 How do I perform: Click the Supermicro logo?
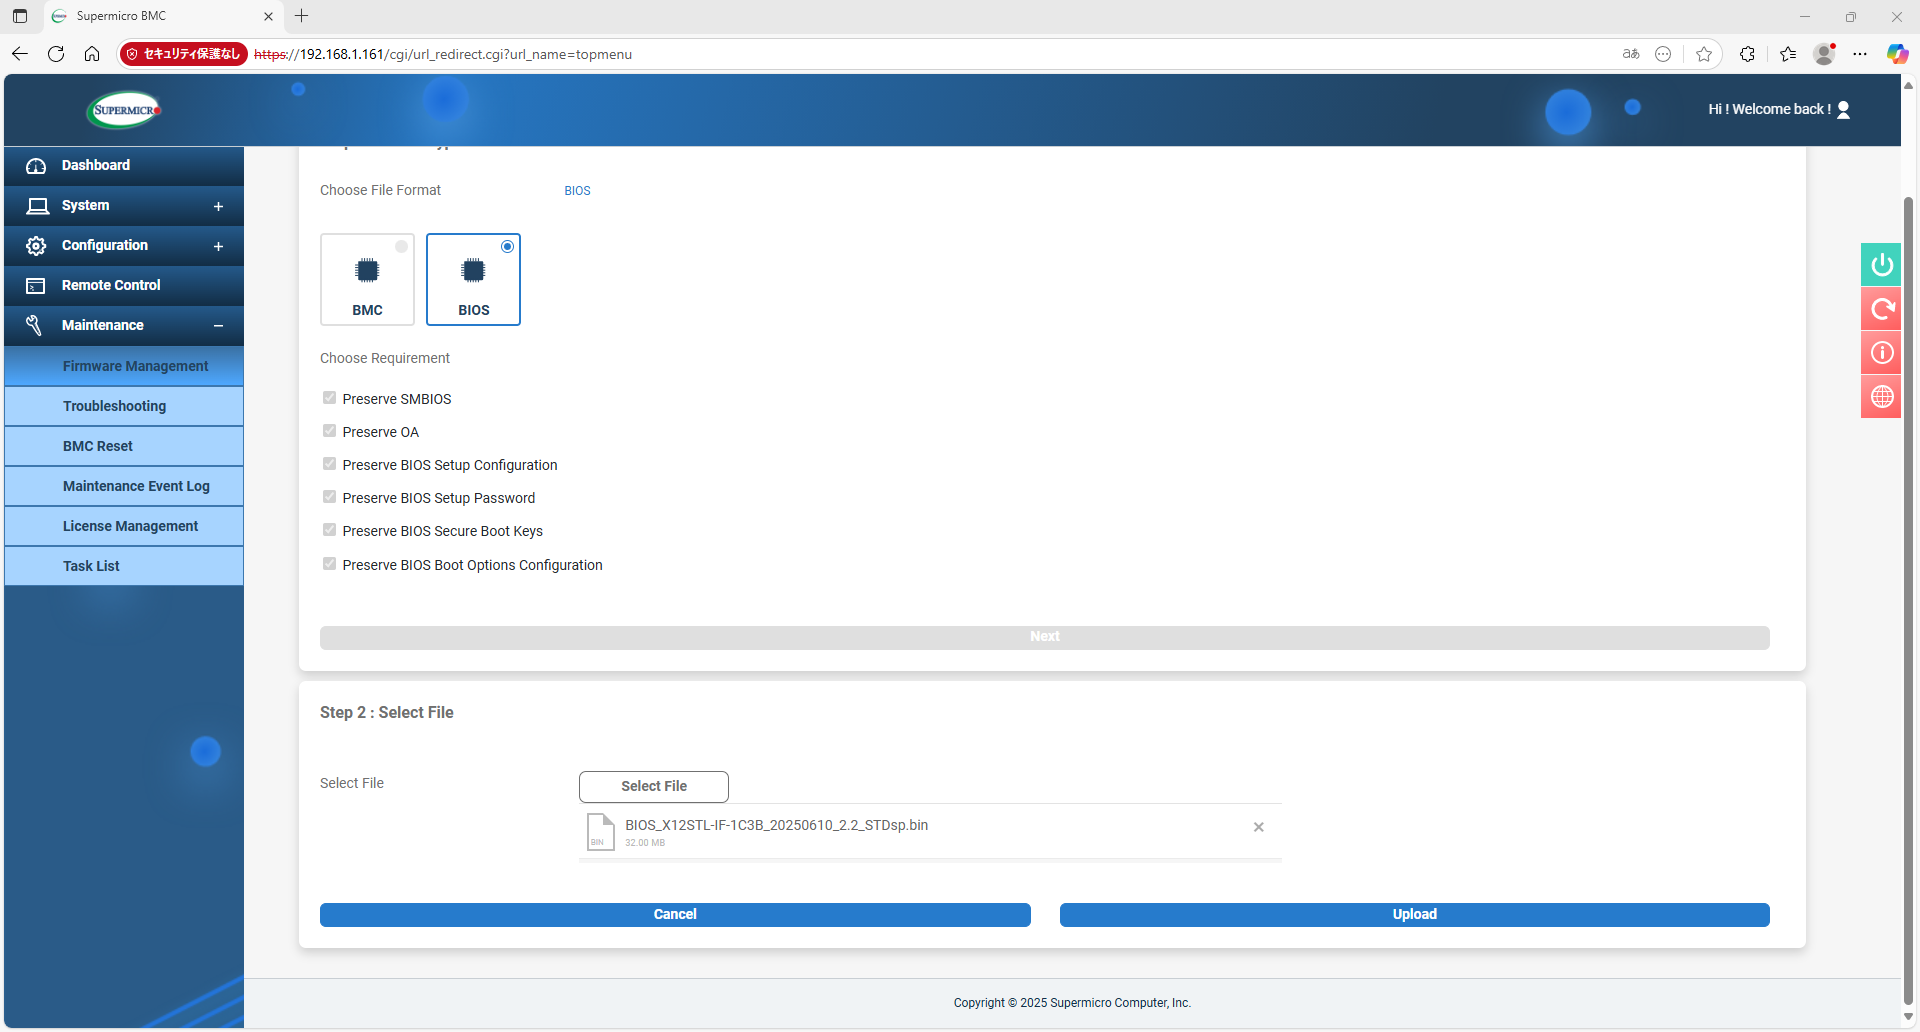tap(125, 110)
